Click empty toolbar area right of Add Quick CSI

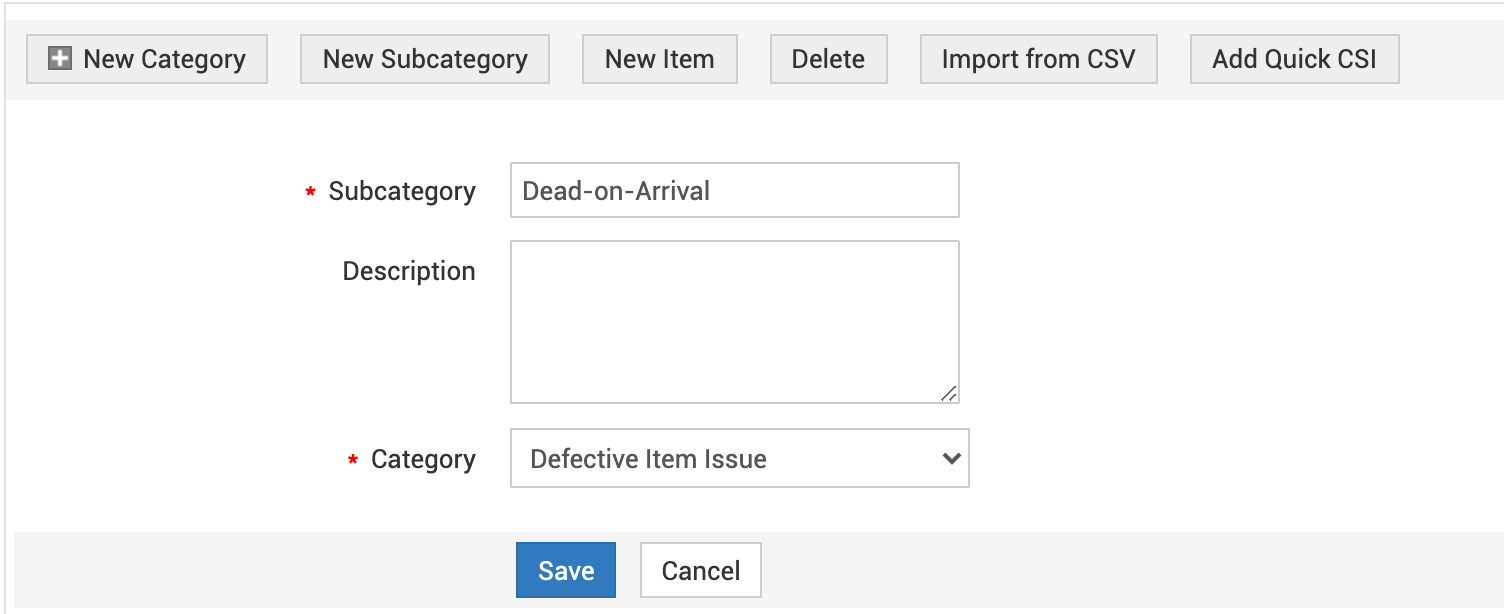tap(1450, 59)
